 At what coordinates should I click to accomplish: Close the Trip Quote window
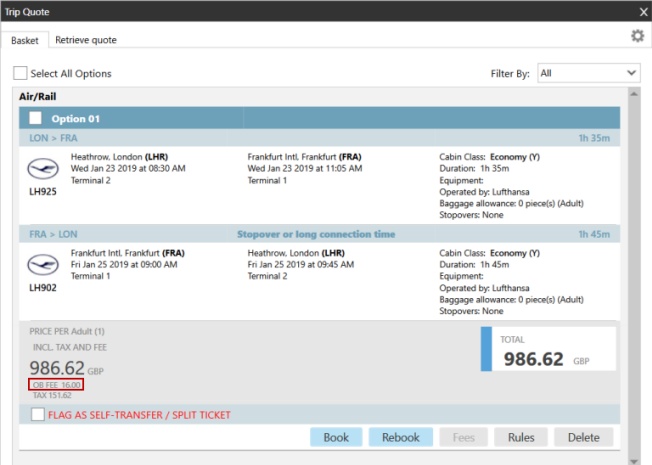pyautogui.click(x=642, y=12)
